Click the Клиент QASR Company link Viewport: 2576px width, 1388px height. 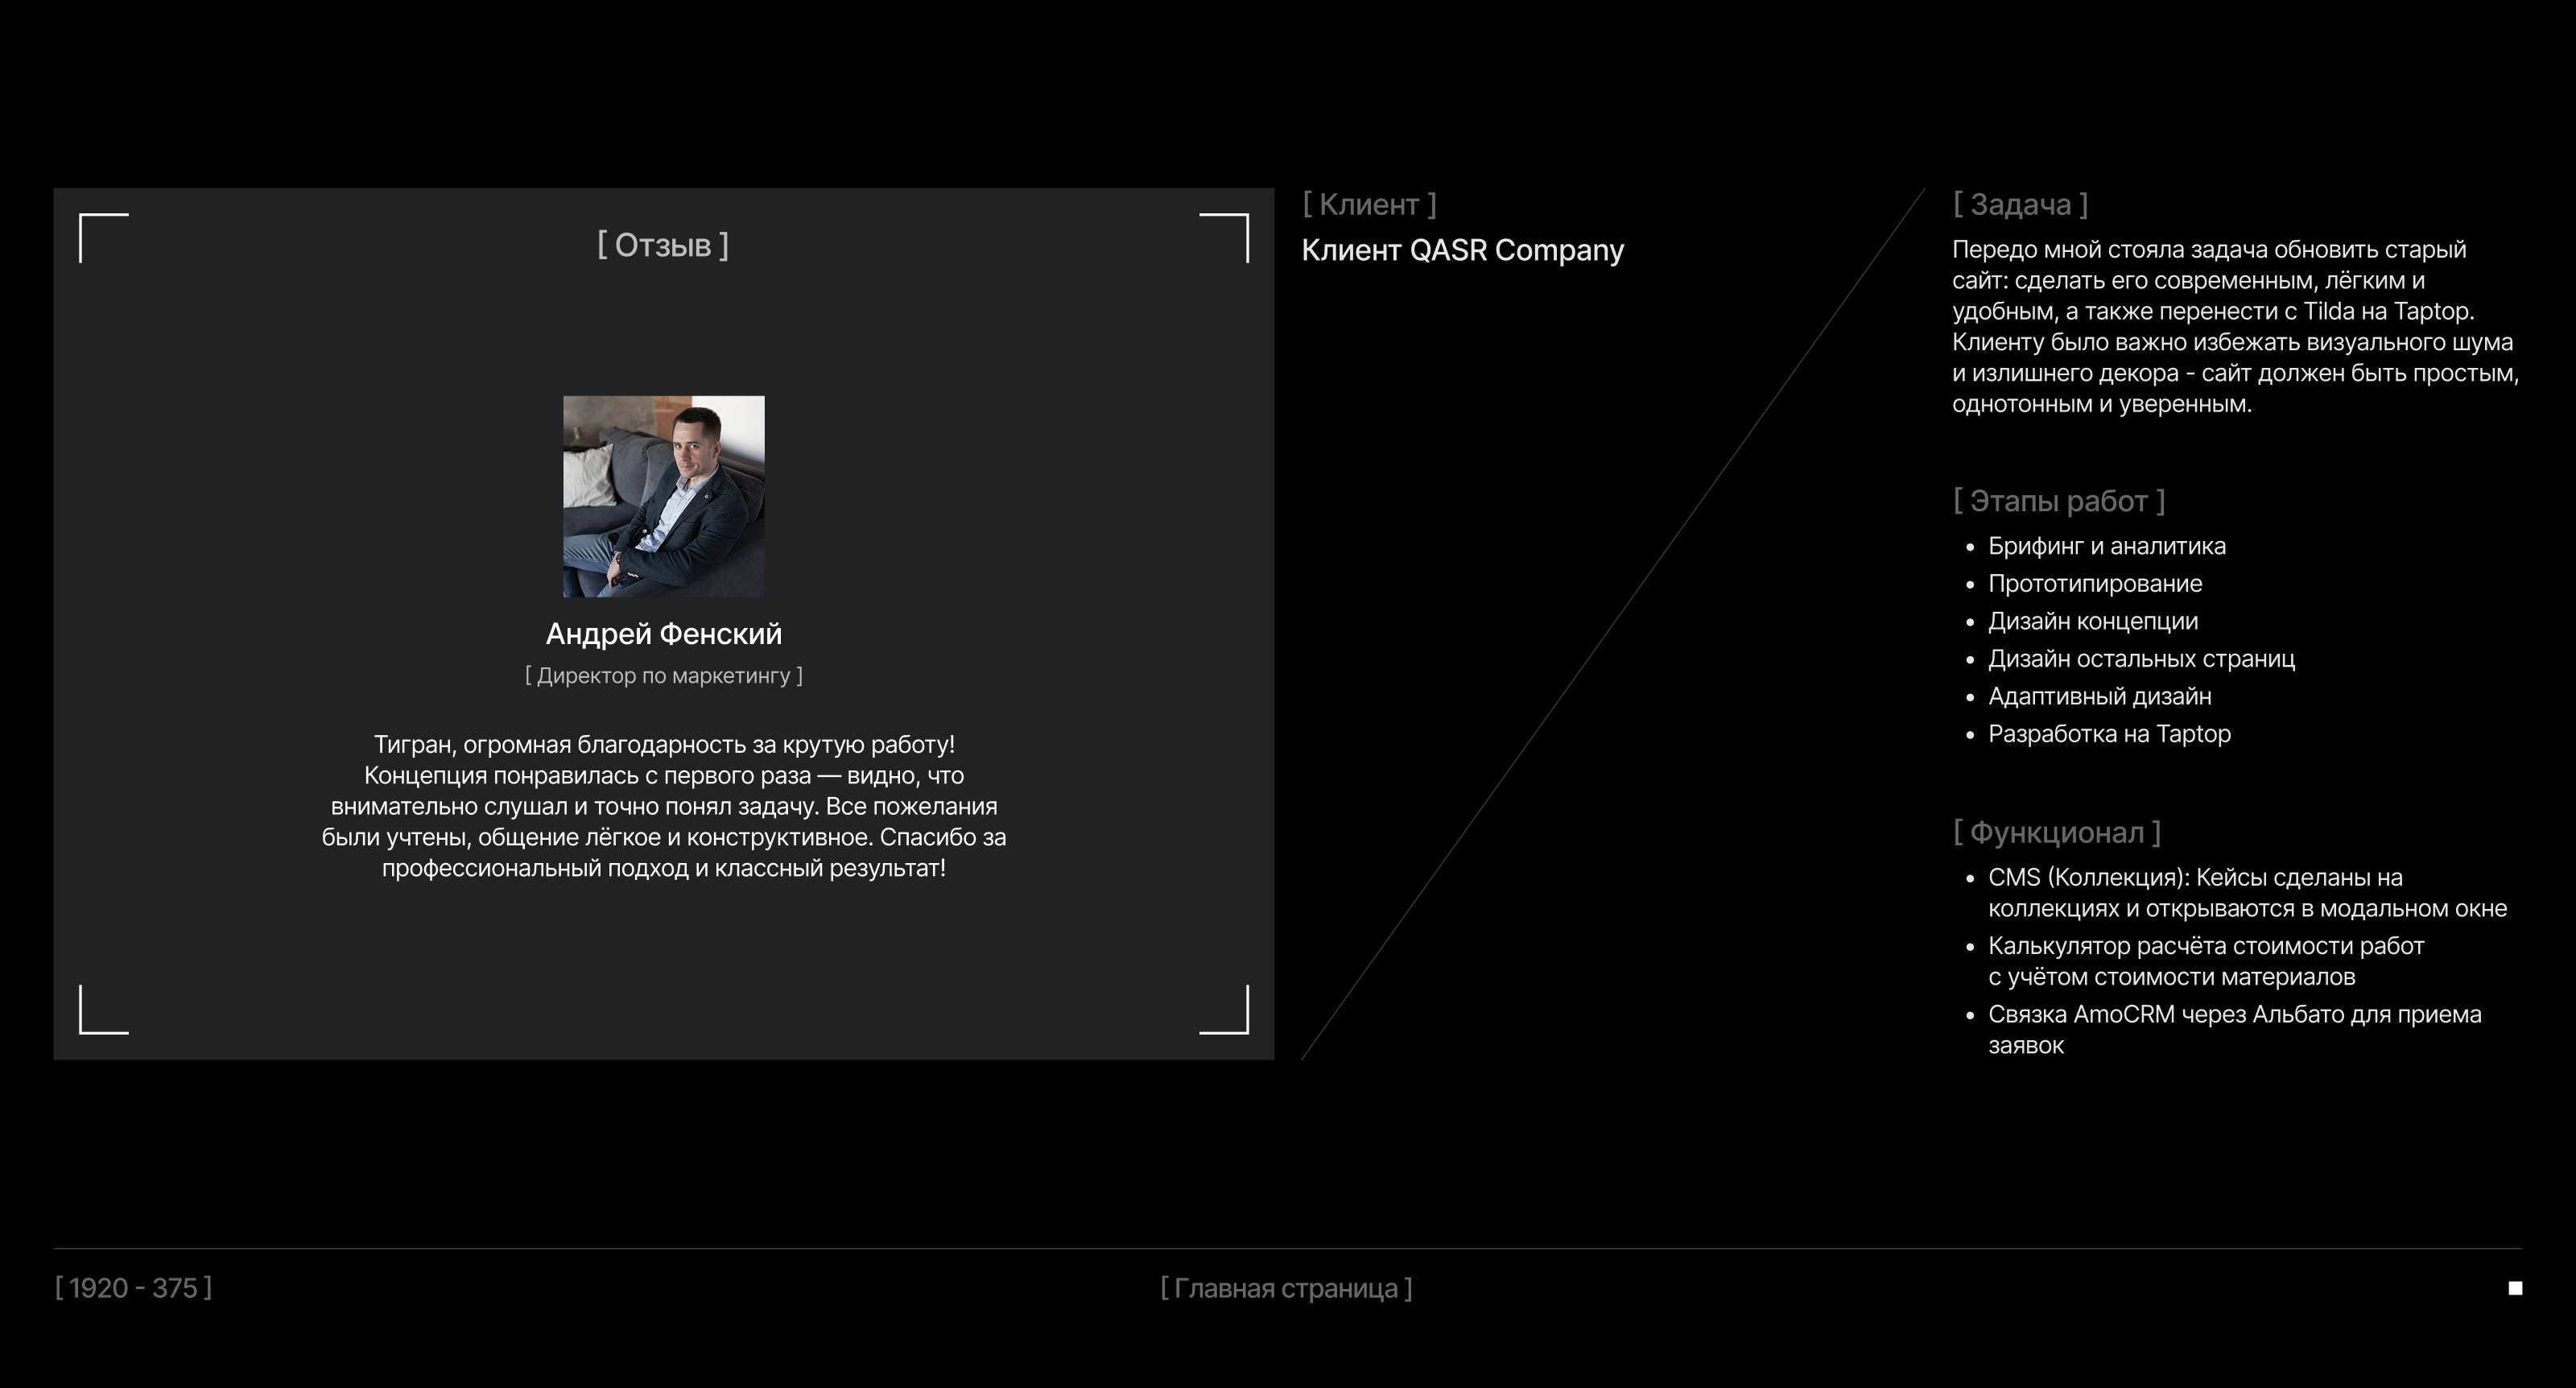[1463, 251]
